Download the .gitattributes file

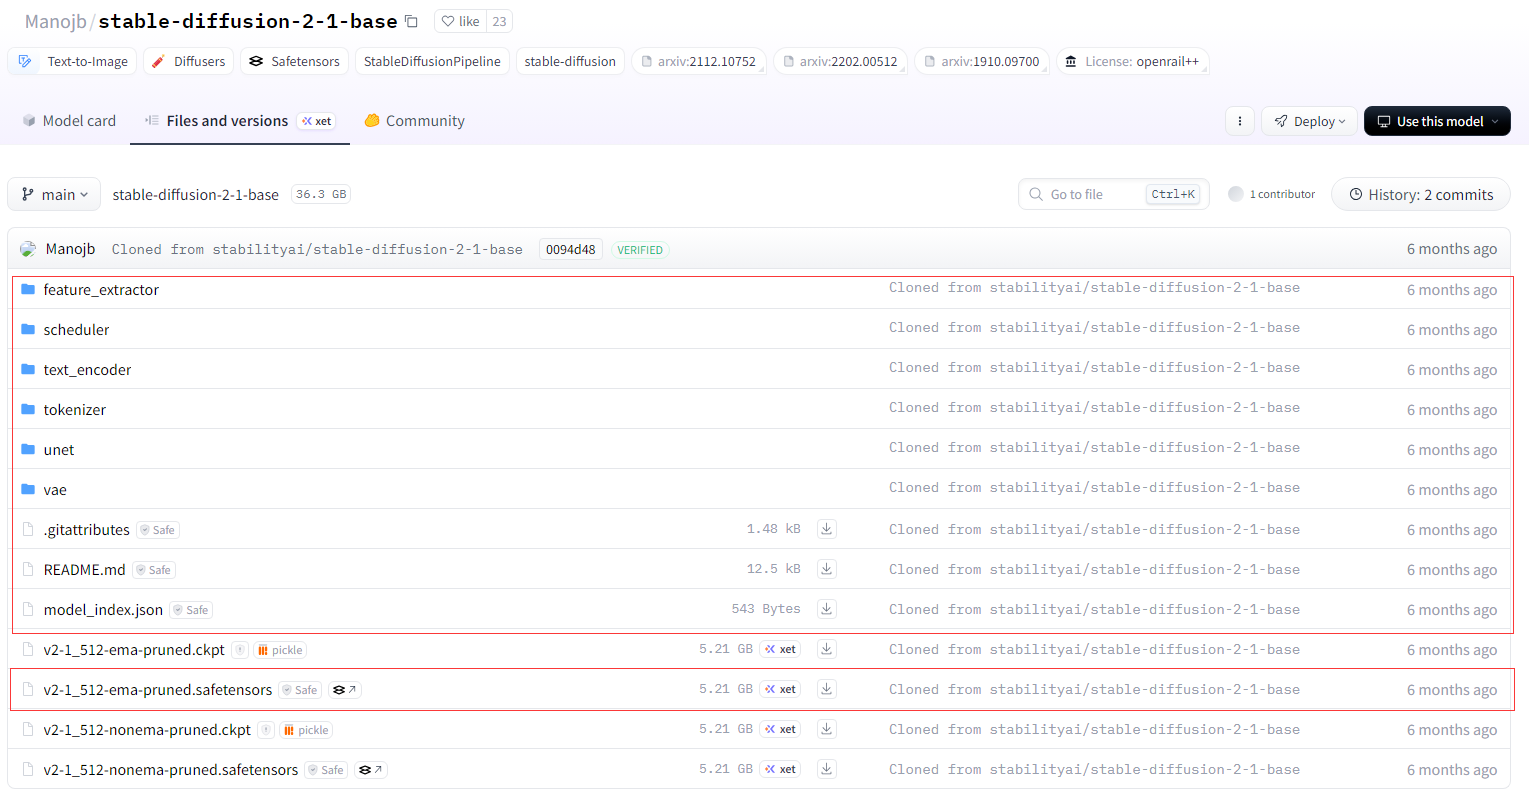click(x=827, y=529)
